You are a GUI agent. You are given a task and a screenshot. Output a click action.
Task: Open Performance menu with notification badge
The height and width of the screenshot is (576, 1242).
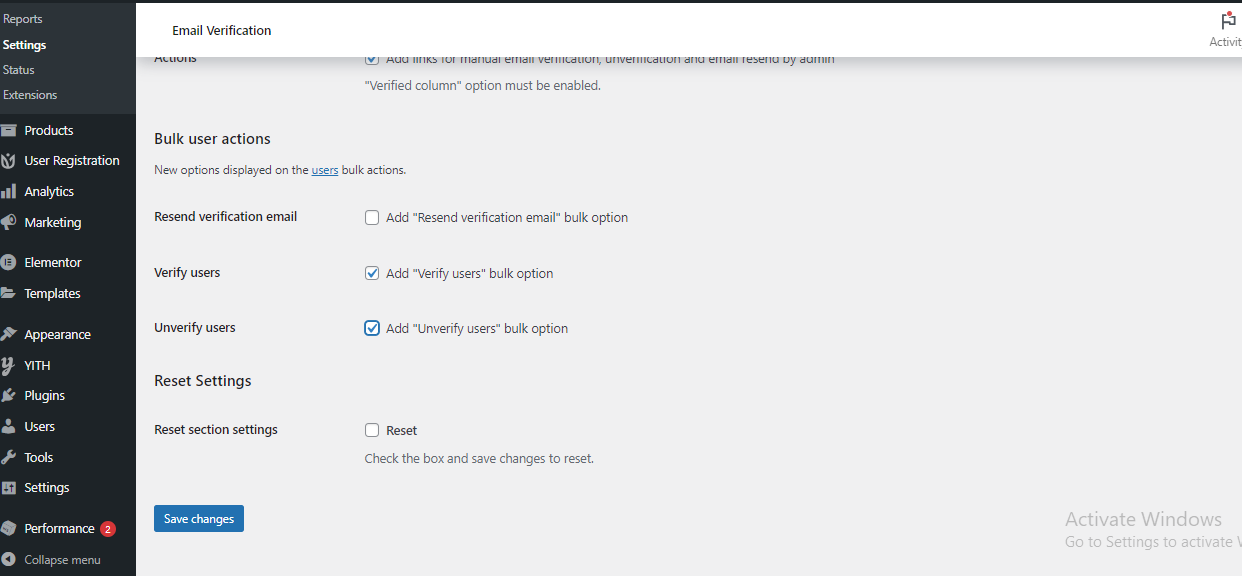tap(60, 528)
